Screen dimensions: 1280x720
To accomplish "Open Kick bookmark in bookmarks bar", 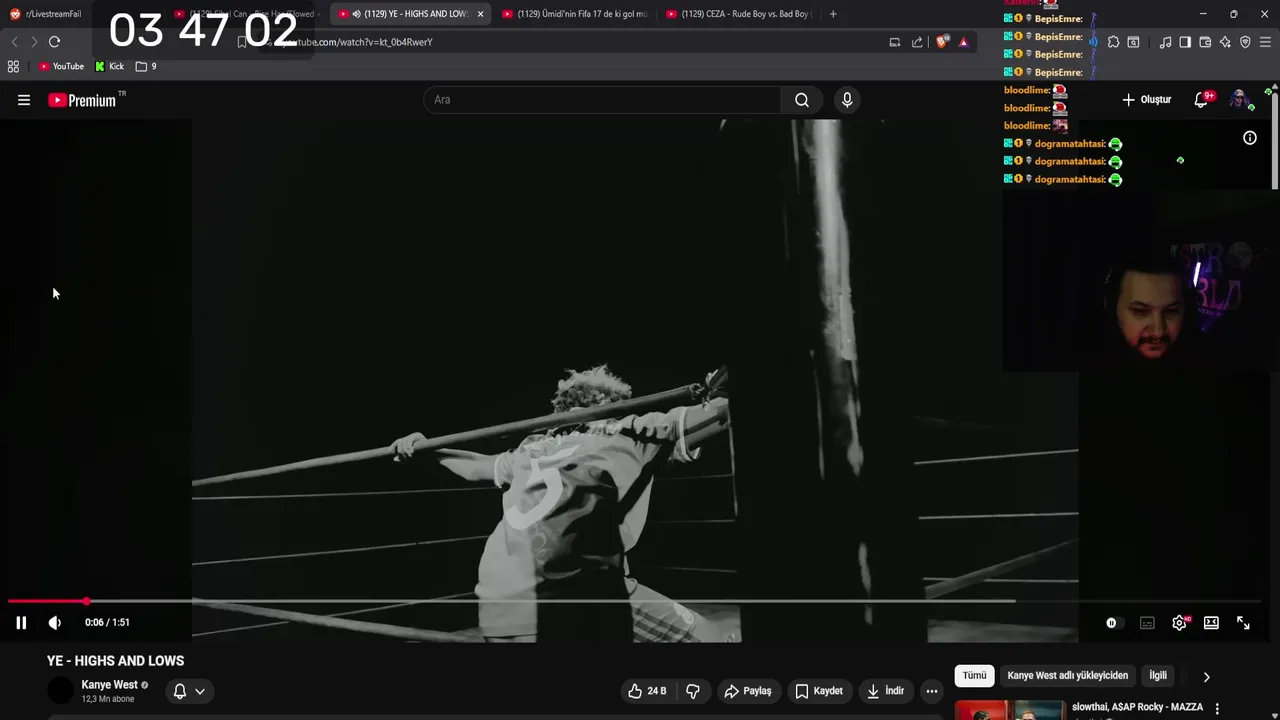I will tap(110, 66).
